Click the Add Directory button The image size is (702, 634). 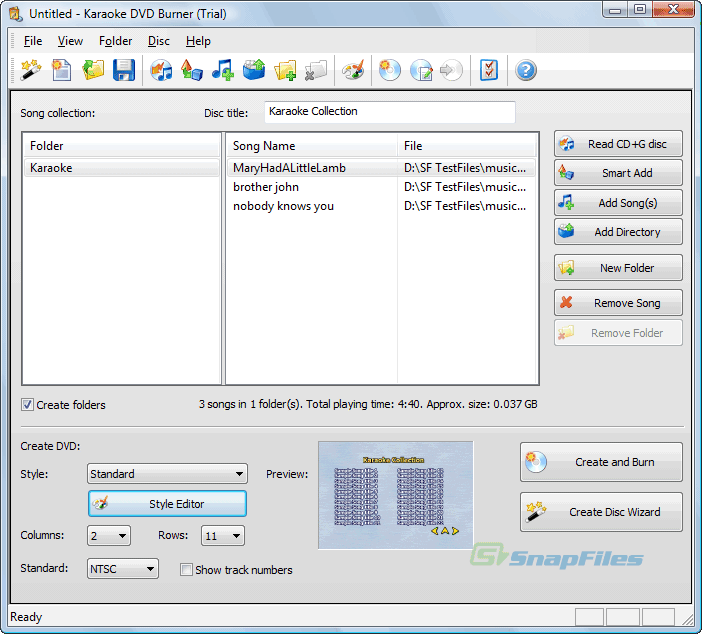pos(618,231)
